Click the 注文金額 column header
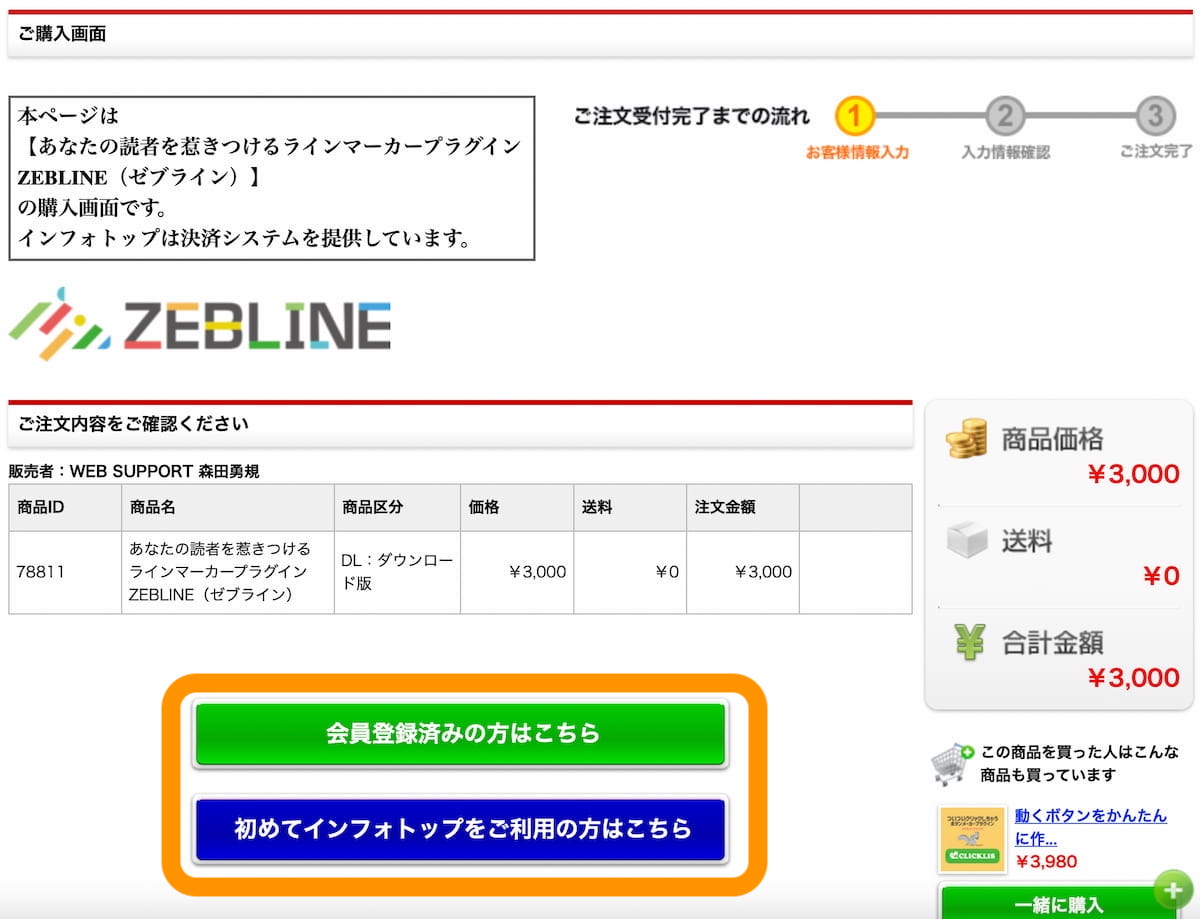This screenshot has height=919, width=1200. coord(725,507)
